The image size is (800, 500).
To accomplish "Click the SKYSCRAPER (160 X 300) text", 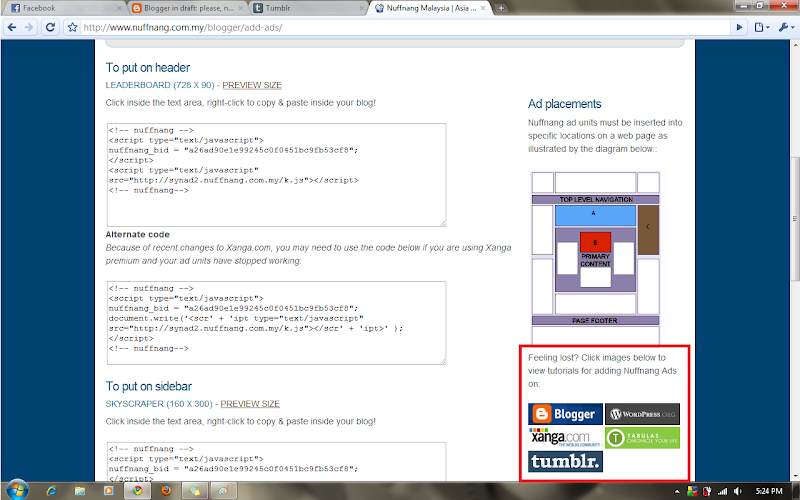I will tap(159, 404).
